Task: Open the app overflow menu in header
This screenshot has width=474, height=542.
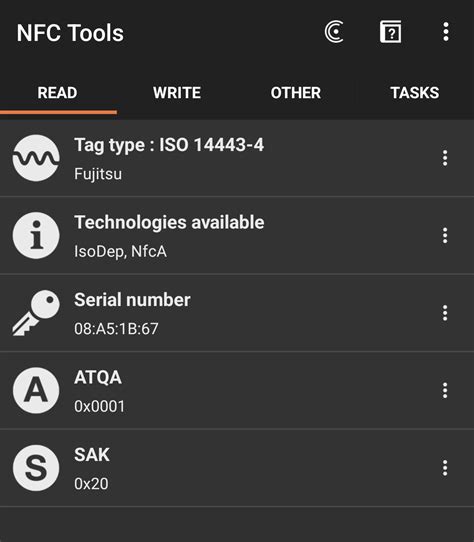Action: tap(446, 32)
